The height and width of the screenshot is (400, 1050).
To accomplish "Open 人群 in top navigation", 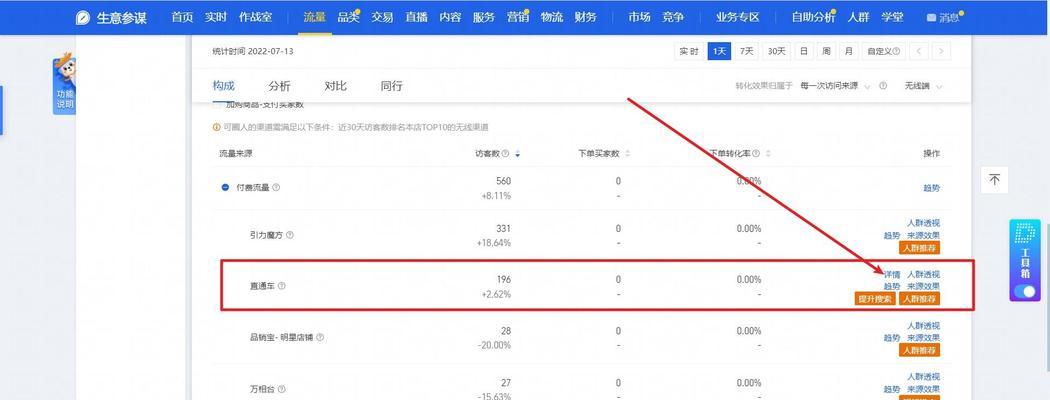I will pos(858,17).
